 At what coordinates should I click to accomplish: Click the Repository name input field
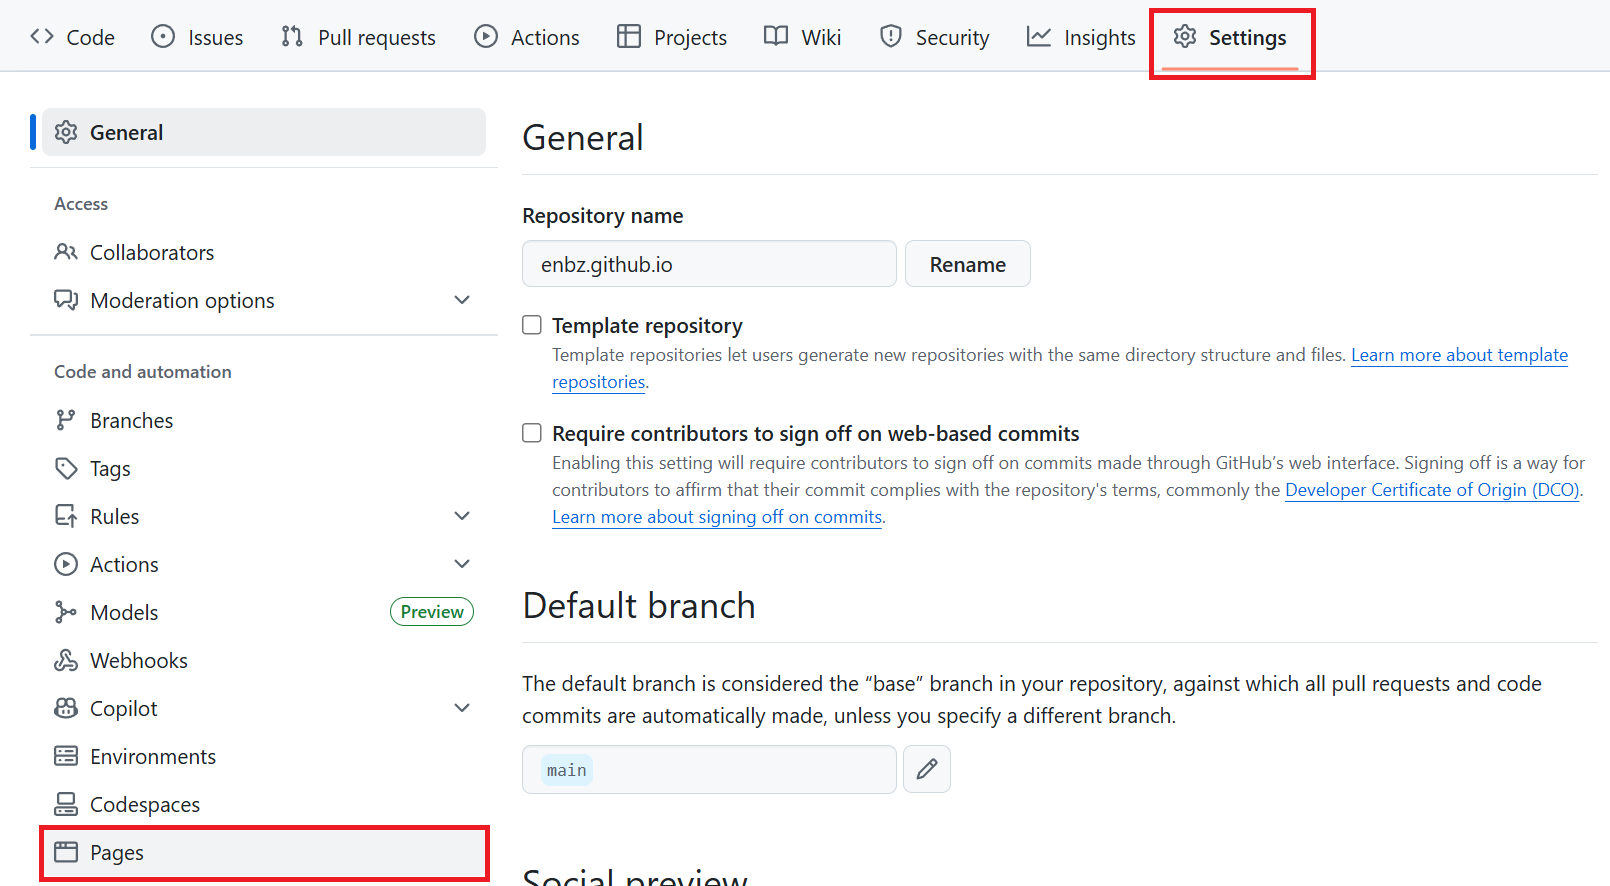[709, 264]
